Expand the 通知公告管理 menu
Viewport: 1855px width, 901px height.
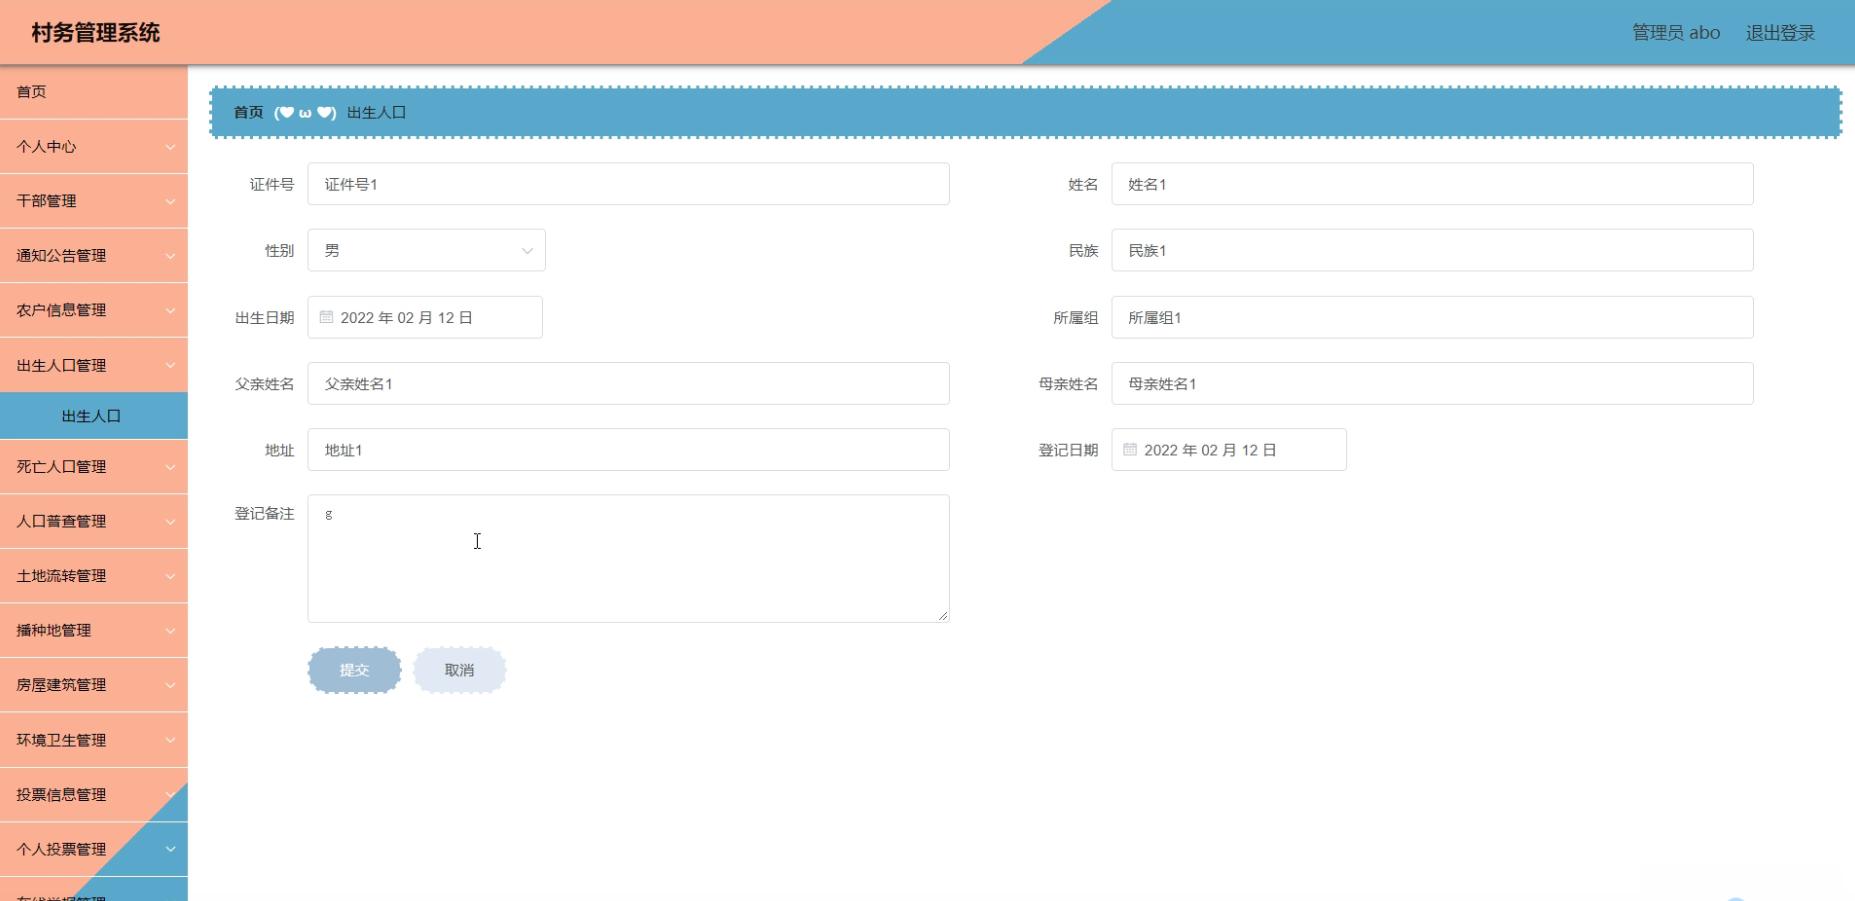94,256
